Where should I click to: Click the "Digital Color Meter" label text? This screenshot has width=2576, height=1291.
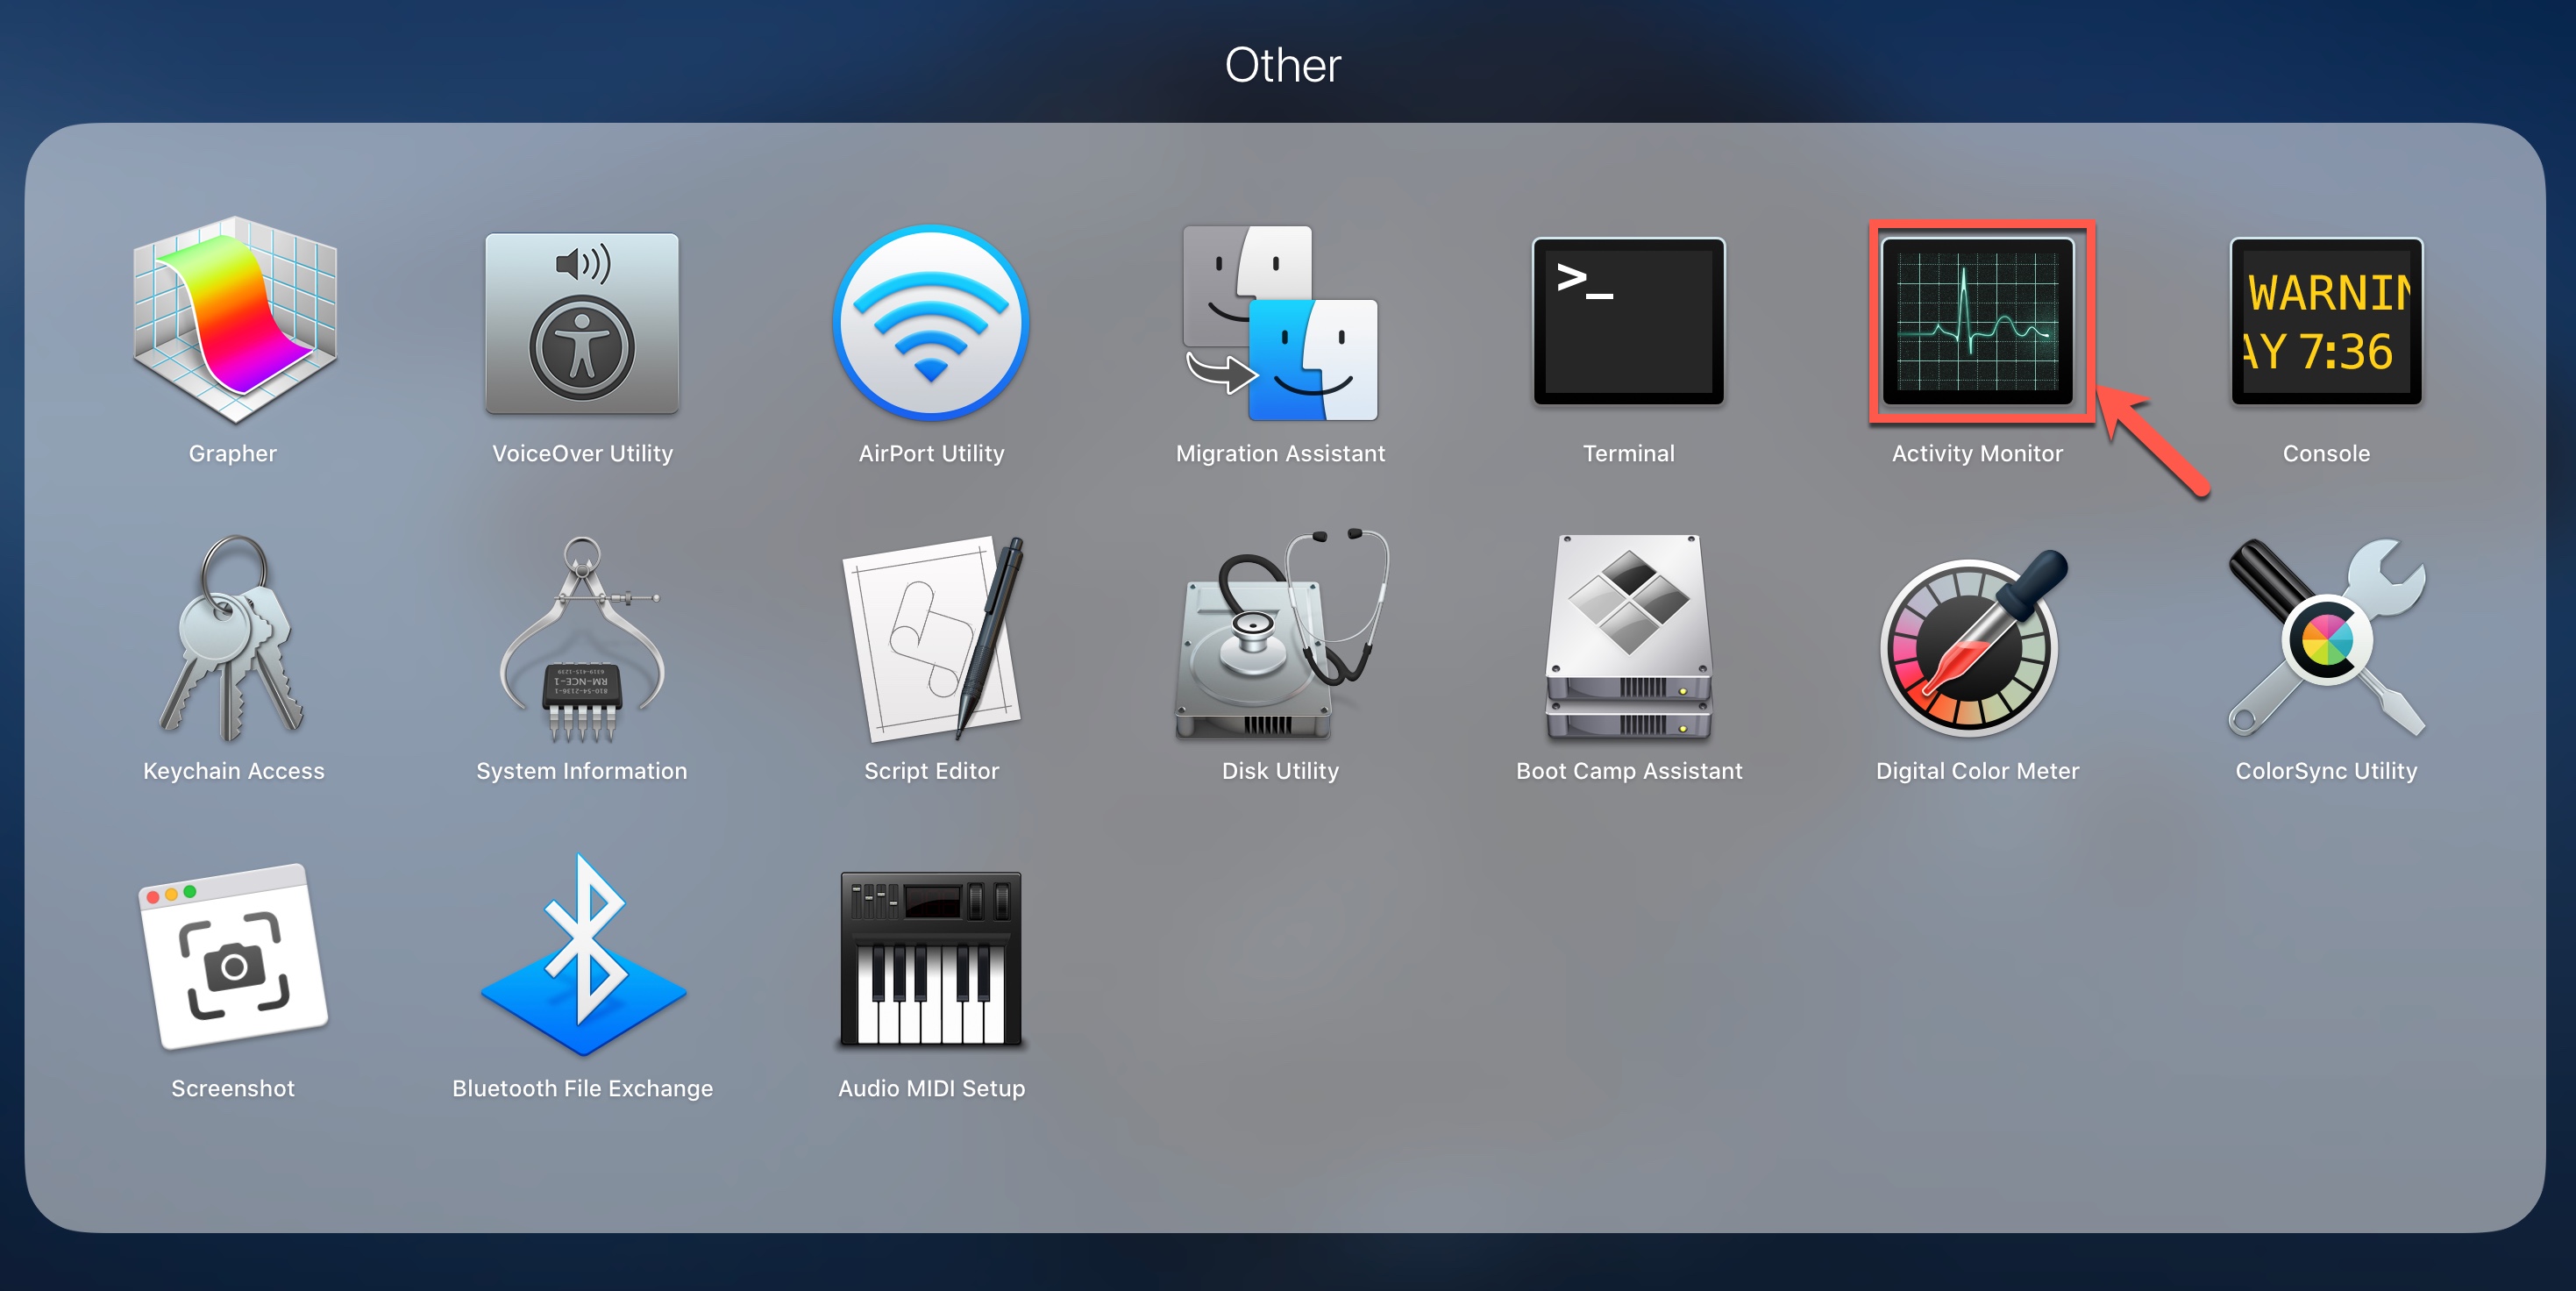point(1978,771)
